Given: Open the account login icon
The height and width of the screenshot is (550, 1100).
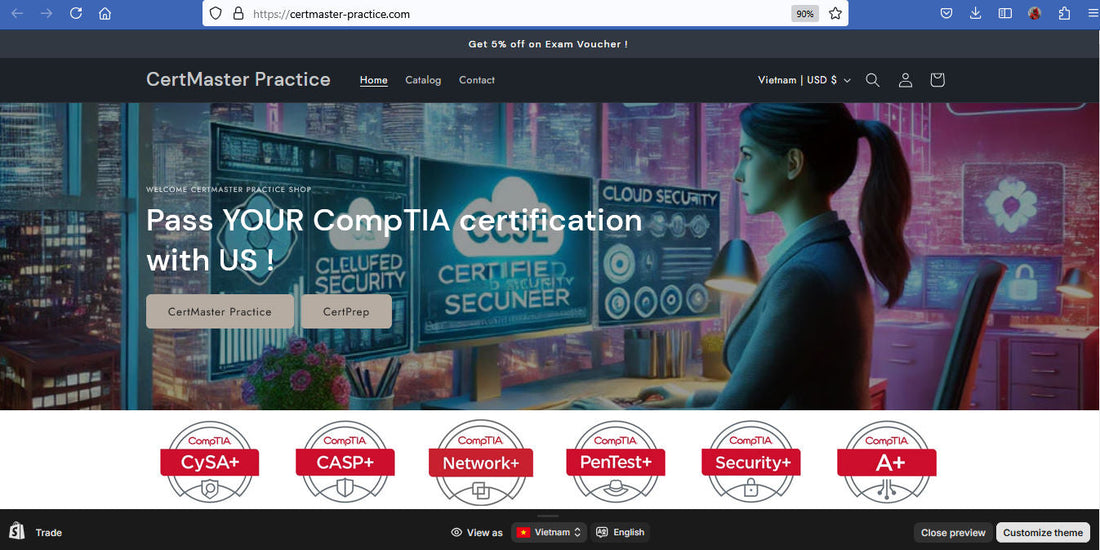Looking at the screenshot, I should 905,80.
